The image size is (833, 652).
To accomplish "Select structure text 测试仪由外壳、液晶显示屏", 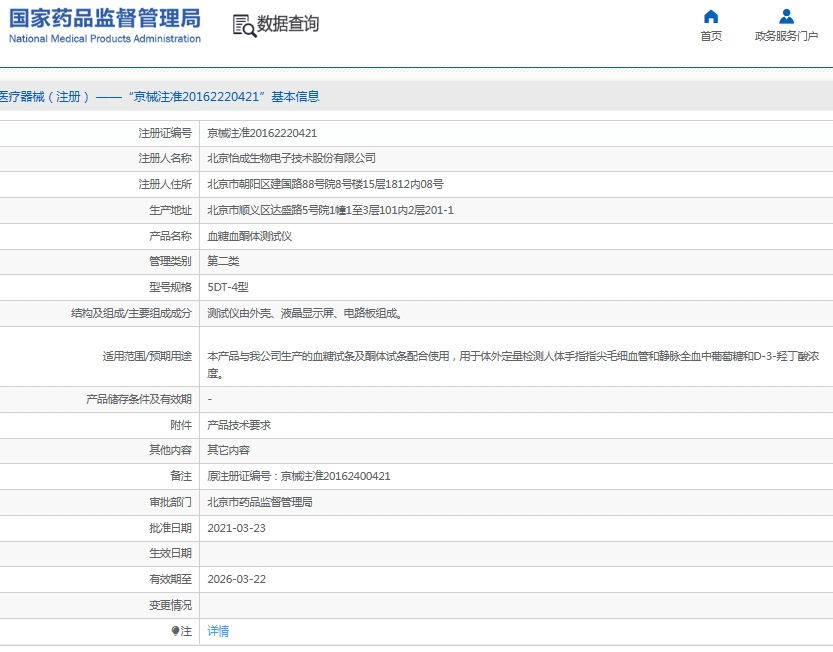I will 304,313.
